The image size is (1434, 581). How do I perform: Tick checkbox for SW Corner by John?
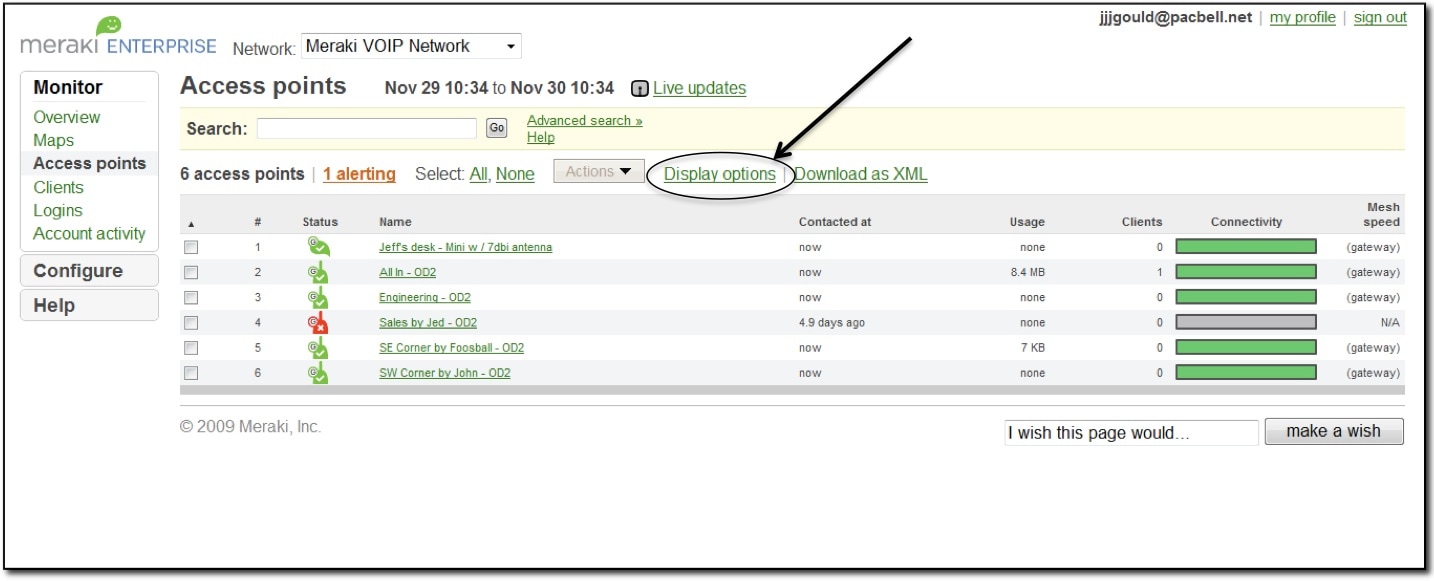click(x=191, y=373)
